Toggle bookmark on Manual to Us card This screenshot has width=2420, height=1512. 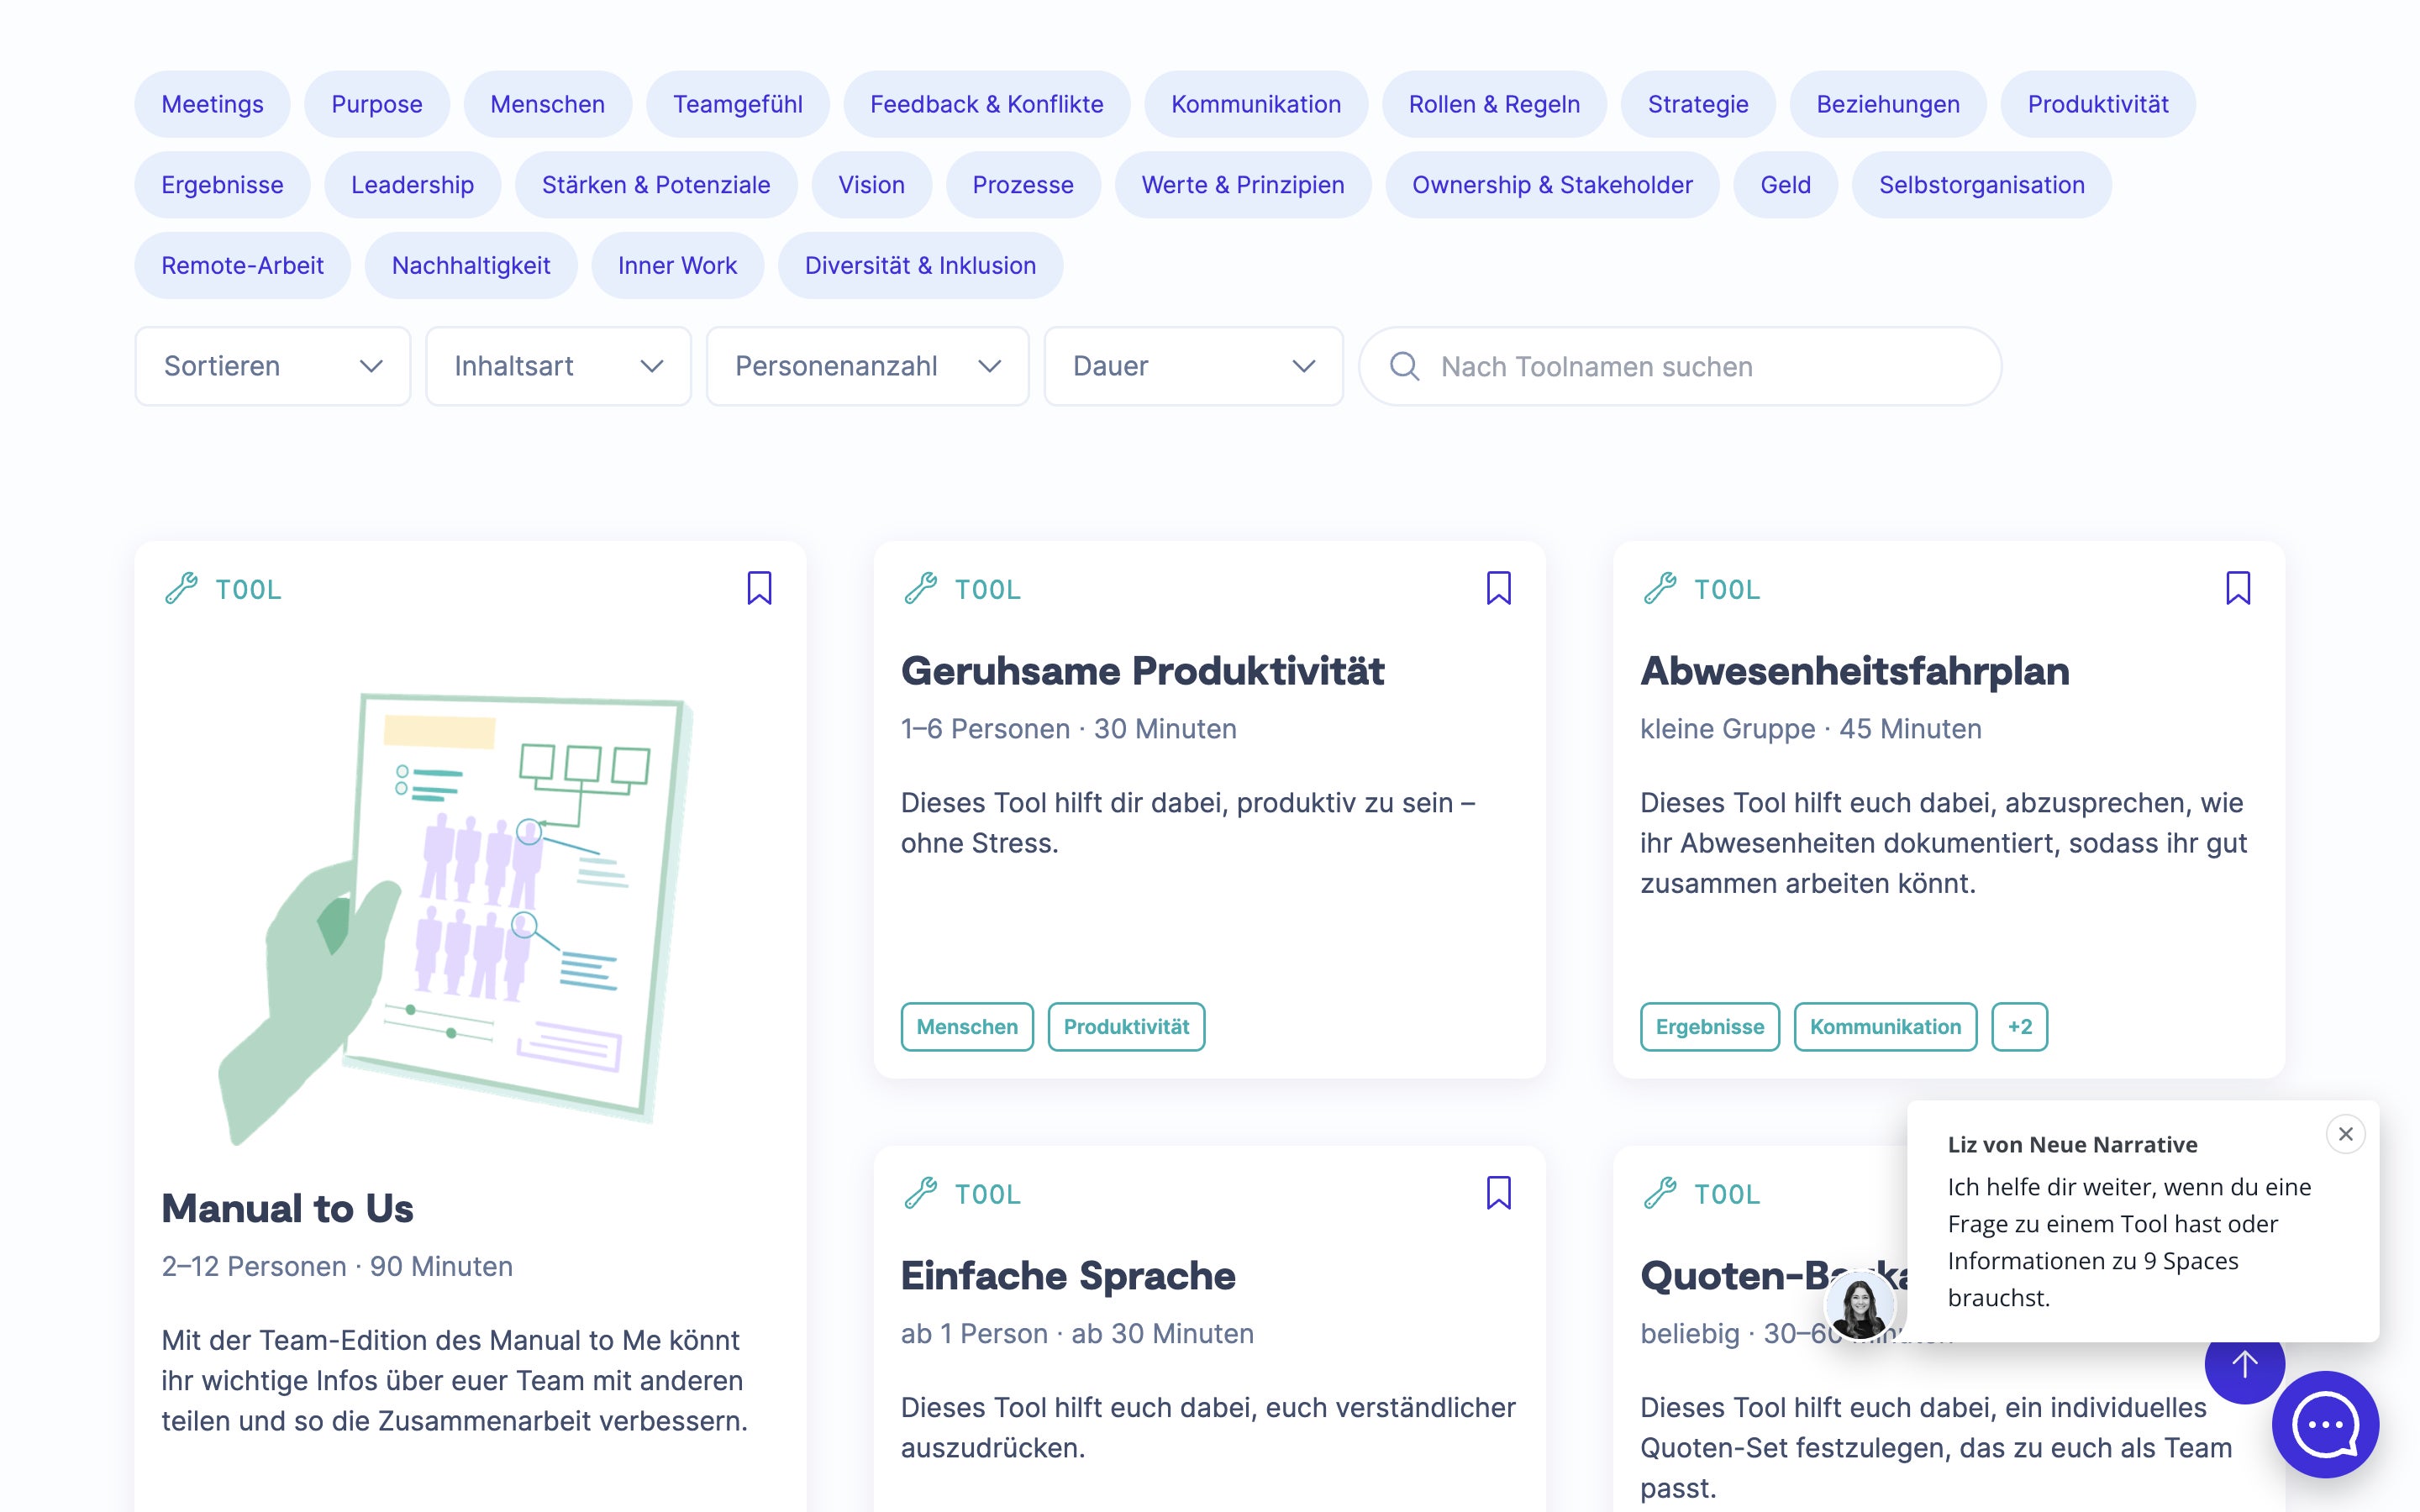(x=760, y=589)
